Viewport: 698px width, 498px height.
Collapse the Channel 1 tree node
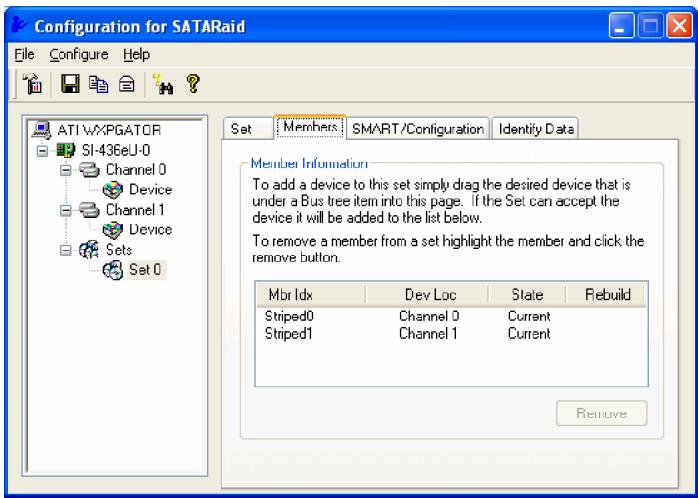click(x=65, y=210)
